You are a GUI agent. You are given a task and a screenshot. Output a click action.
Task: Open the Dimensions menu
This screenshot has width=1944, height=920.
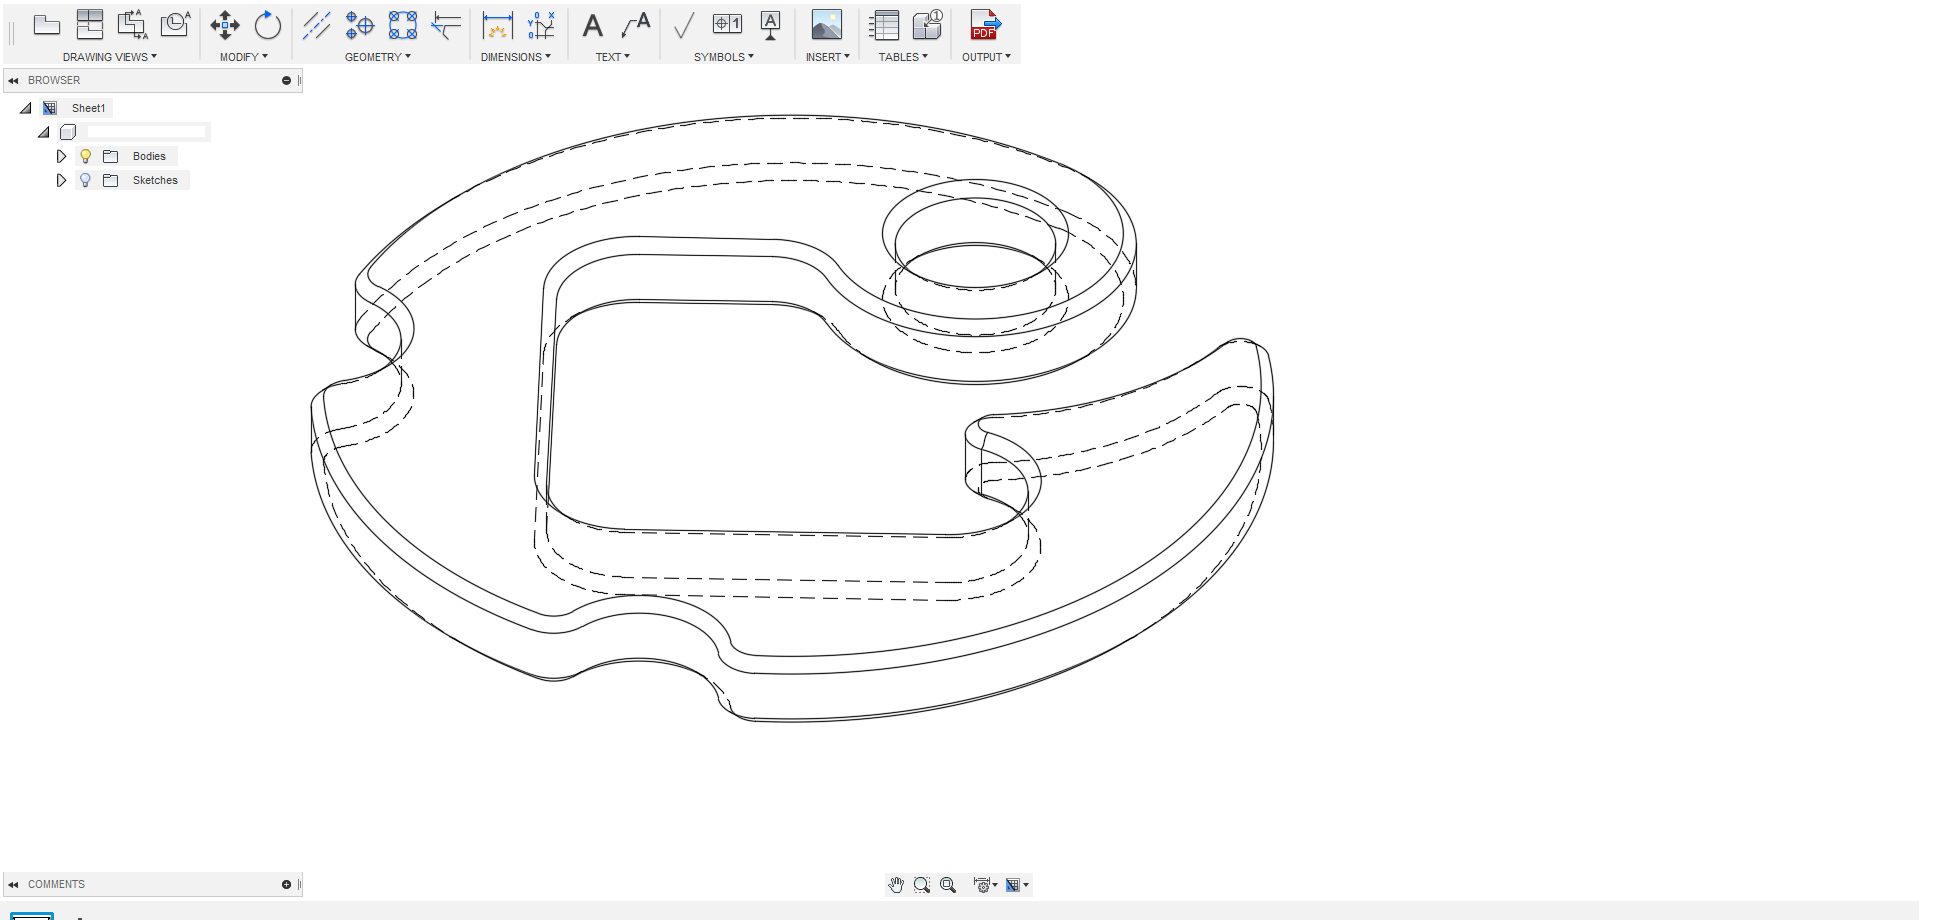click(x=516, y=57)
